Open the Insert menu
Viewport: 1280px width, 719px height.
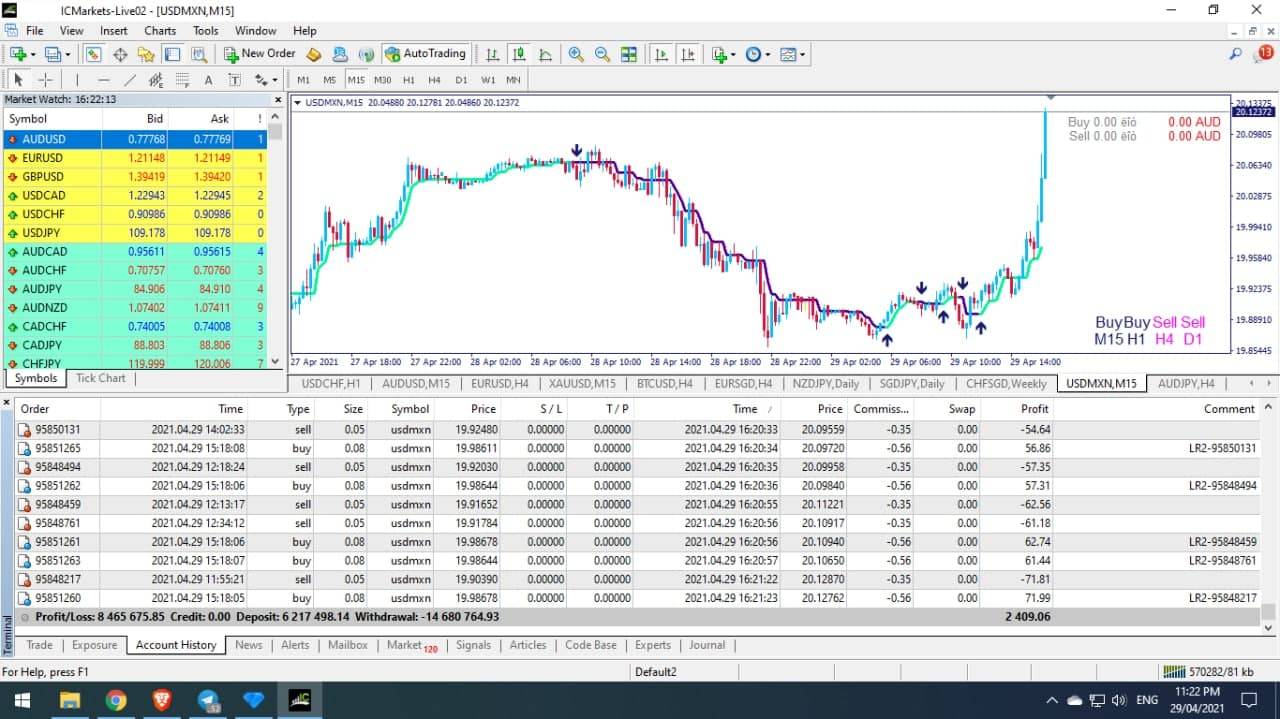[113, 31]
